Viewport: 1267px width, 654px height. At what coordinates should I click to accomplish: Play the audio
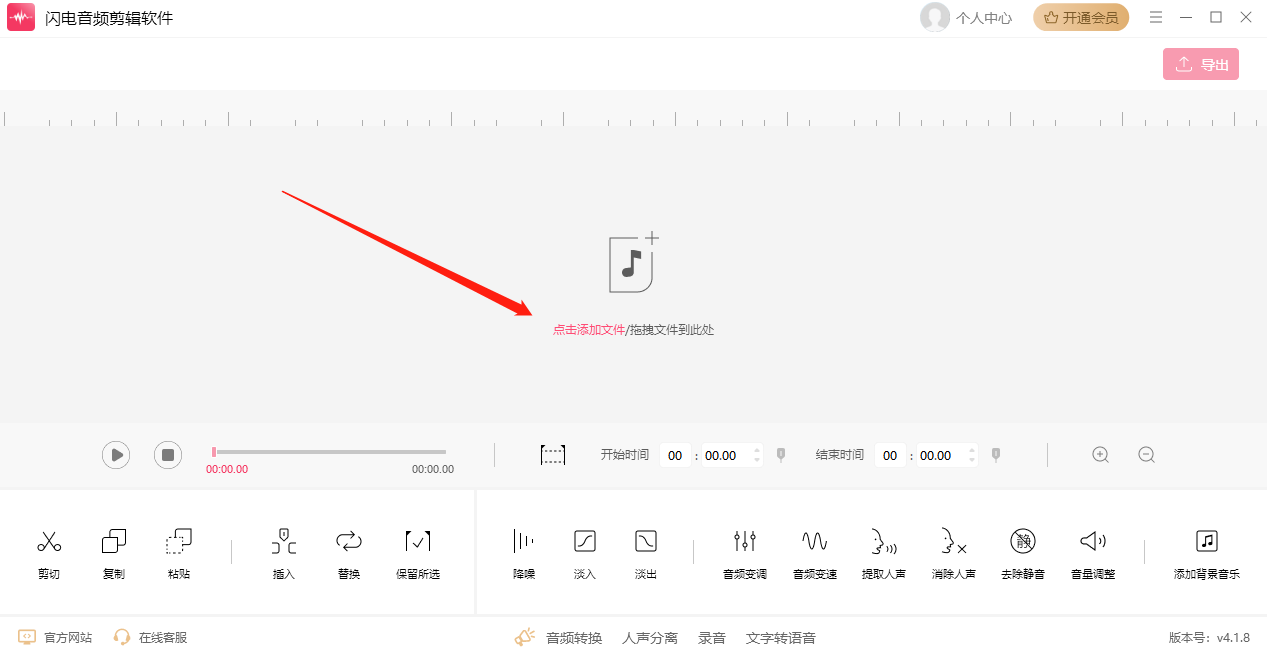116,455
